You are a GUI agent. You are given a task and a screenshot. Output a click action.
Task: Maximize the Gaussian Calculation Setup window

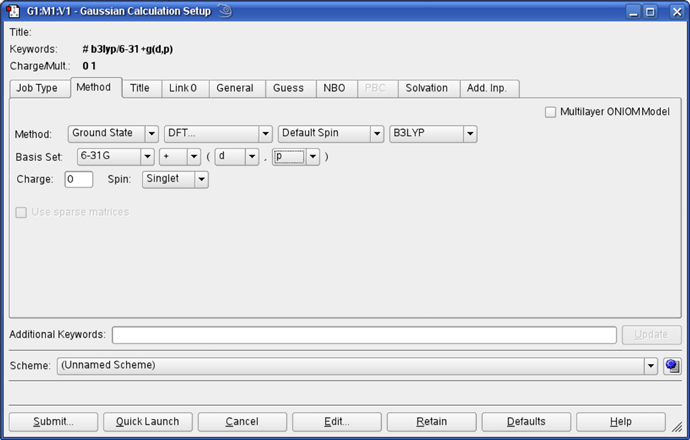pyautogui.click(x=650, y=11)
